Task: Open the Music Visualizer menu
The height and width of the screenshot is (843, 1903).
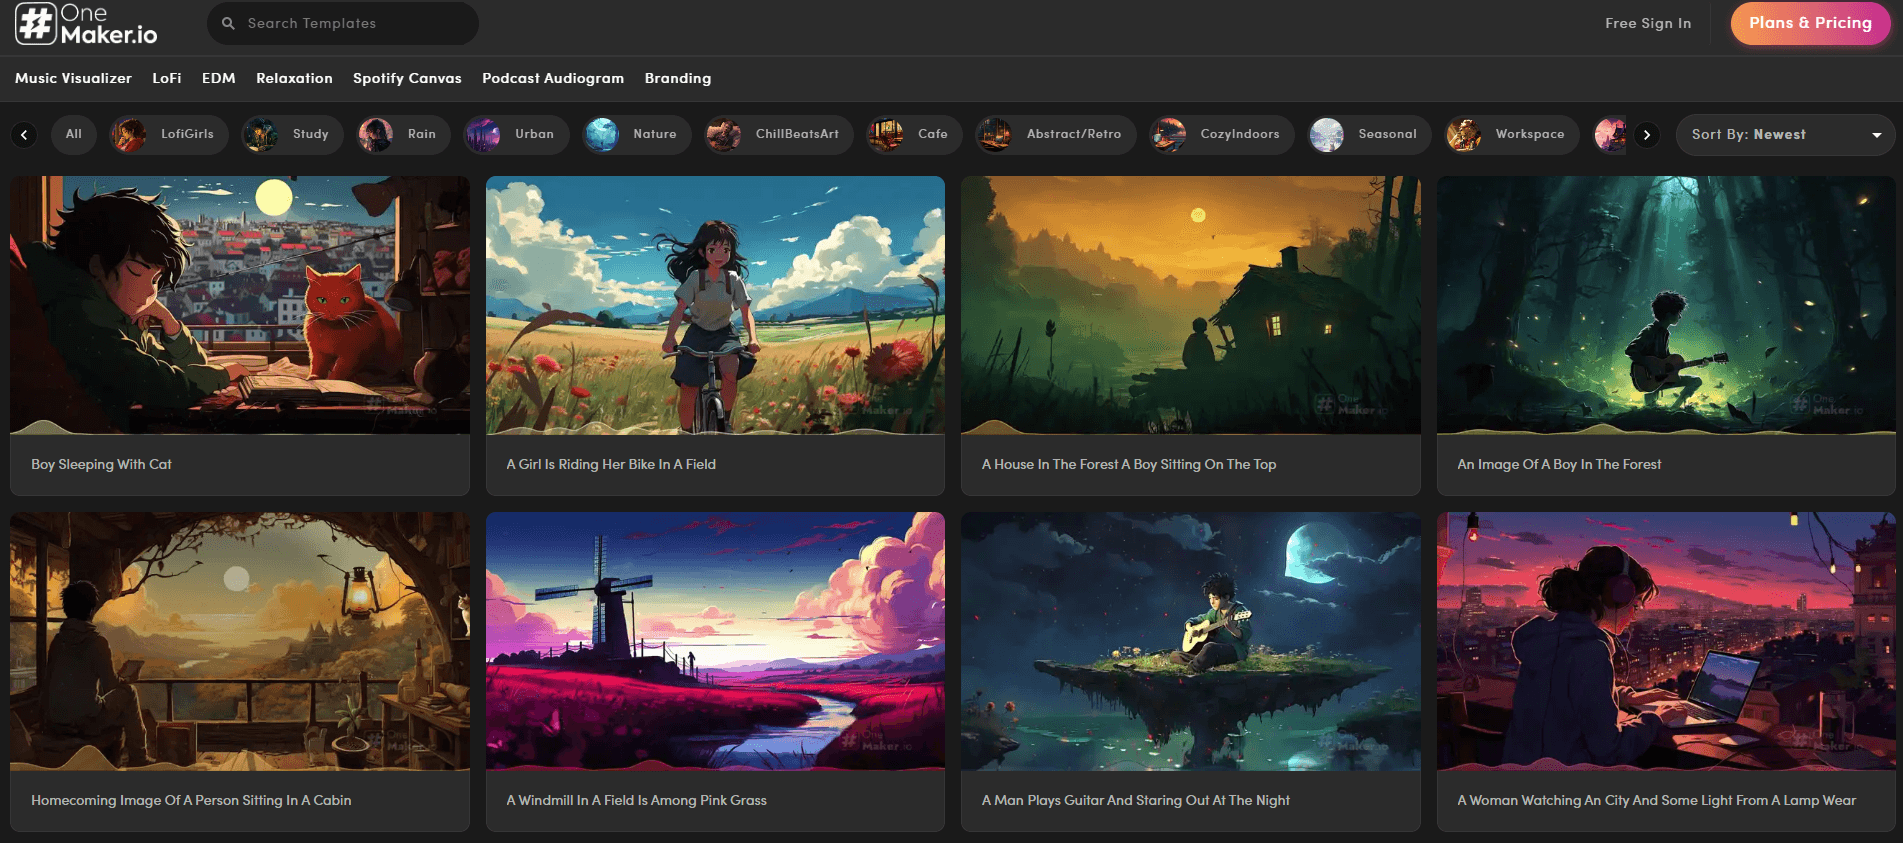Action: coord(73,78)
